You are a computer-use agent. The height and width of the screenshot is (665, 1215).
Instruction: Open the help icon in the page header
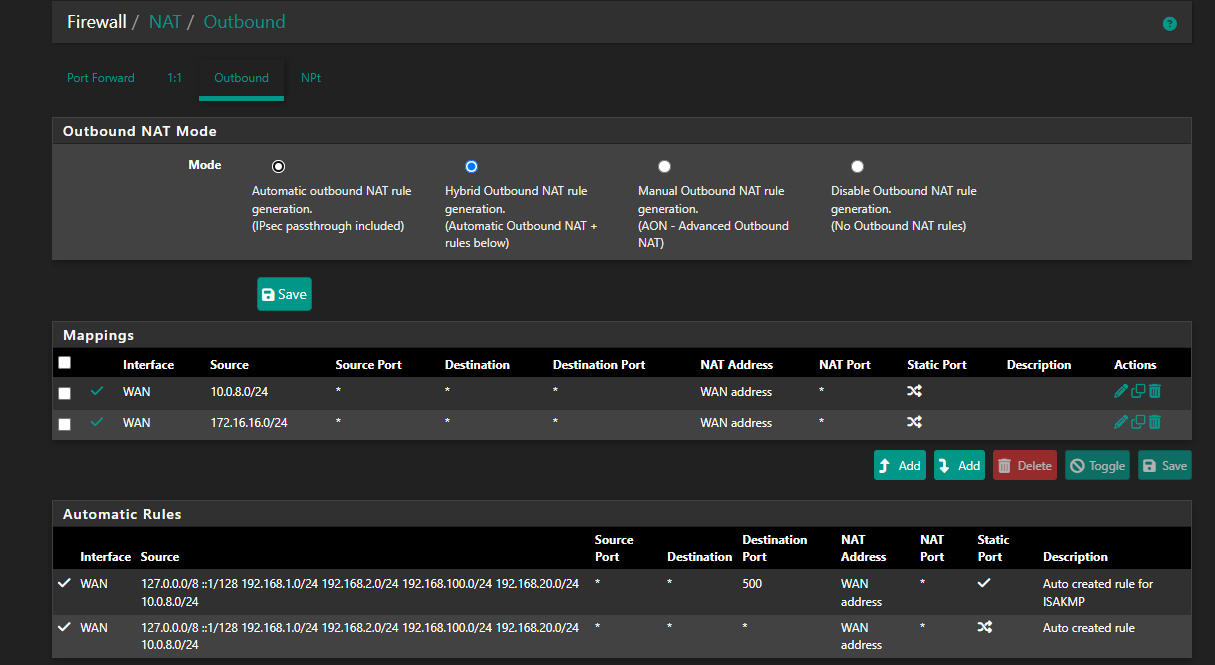tap(1169, 23)
